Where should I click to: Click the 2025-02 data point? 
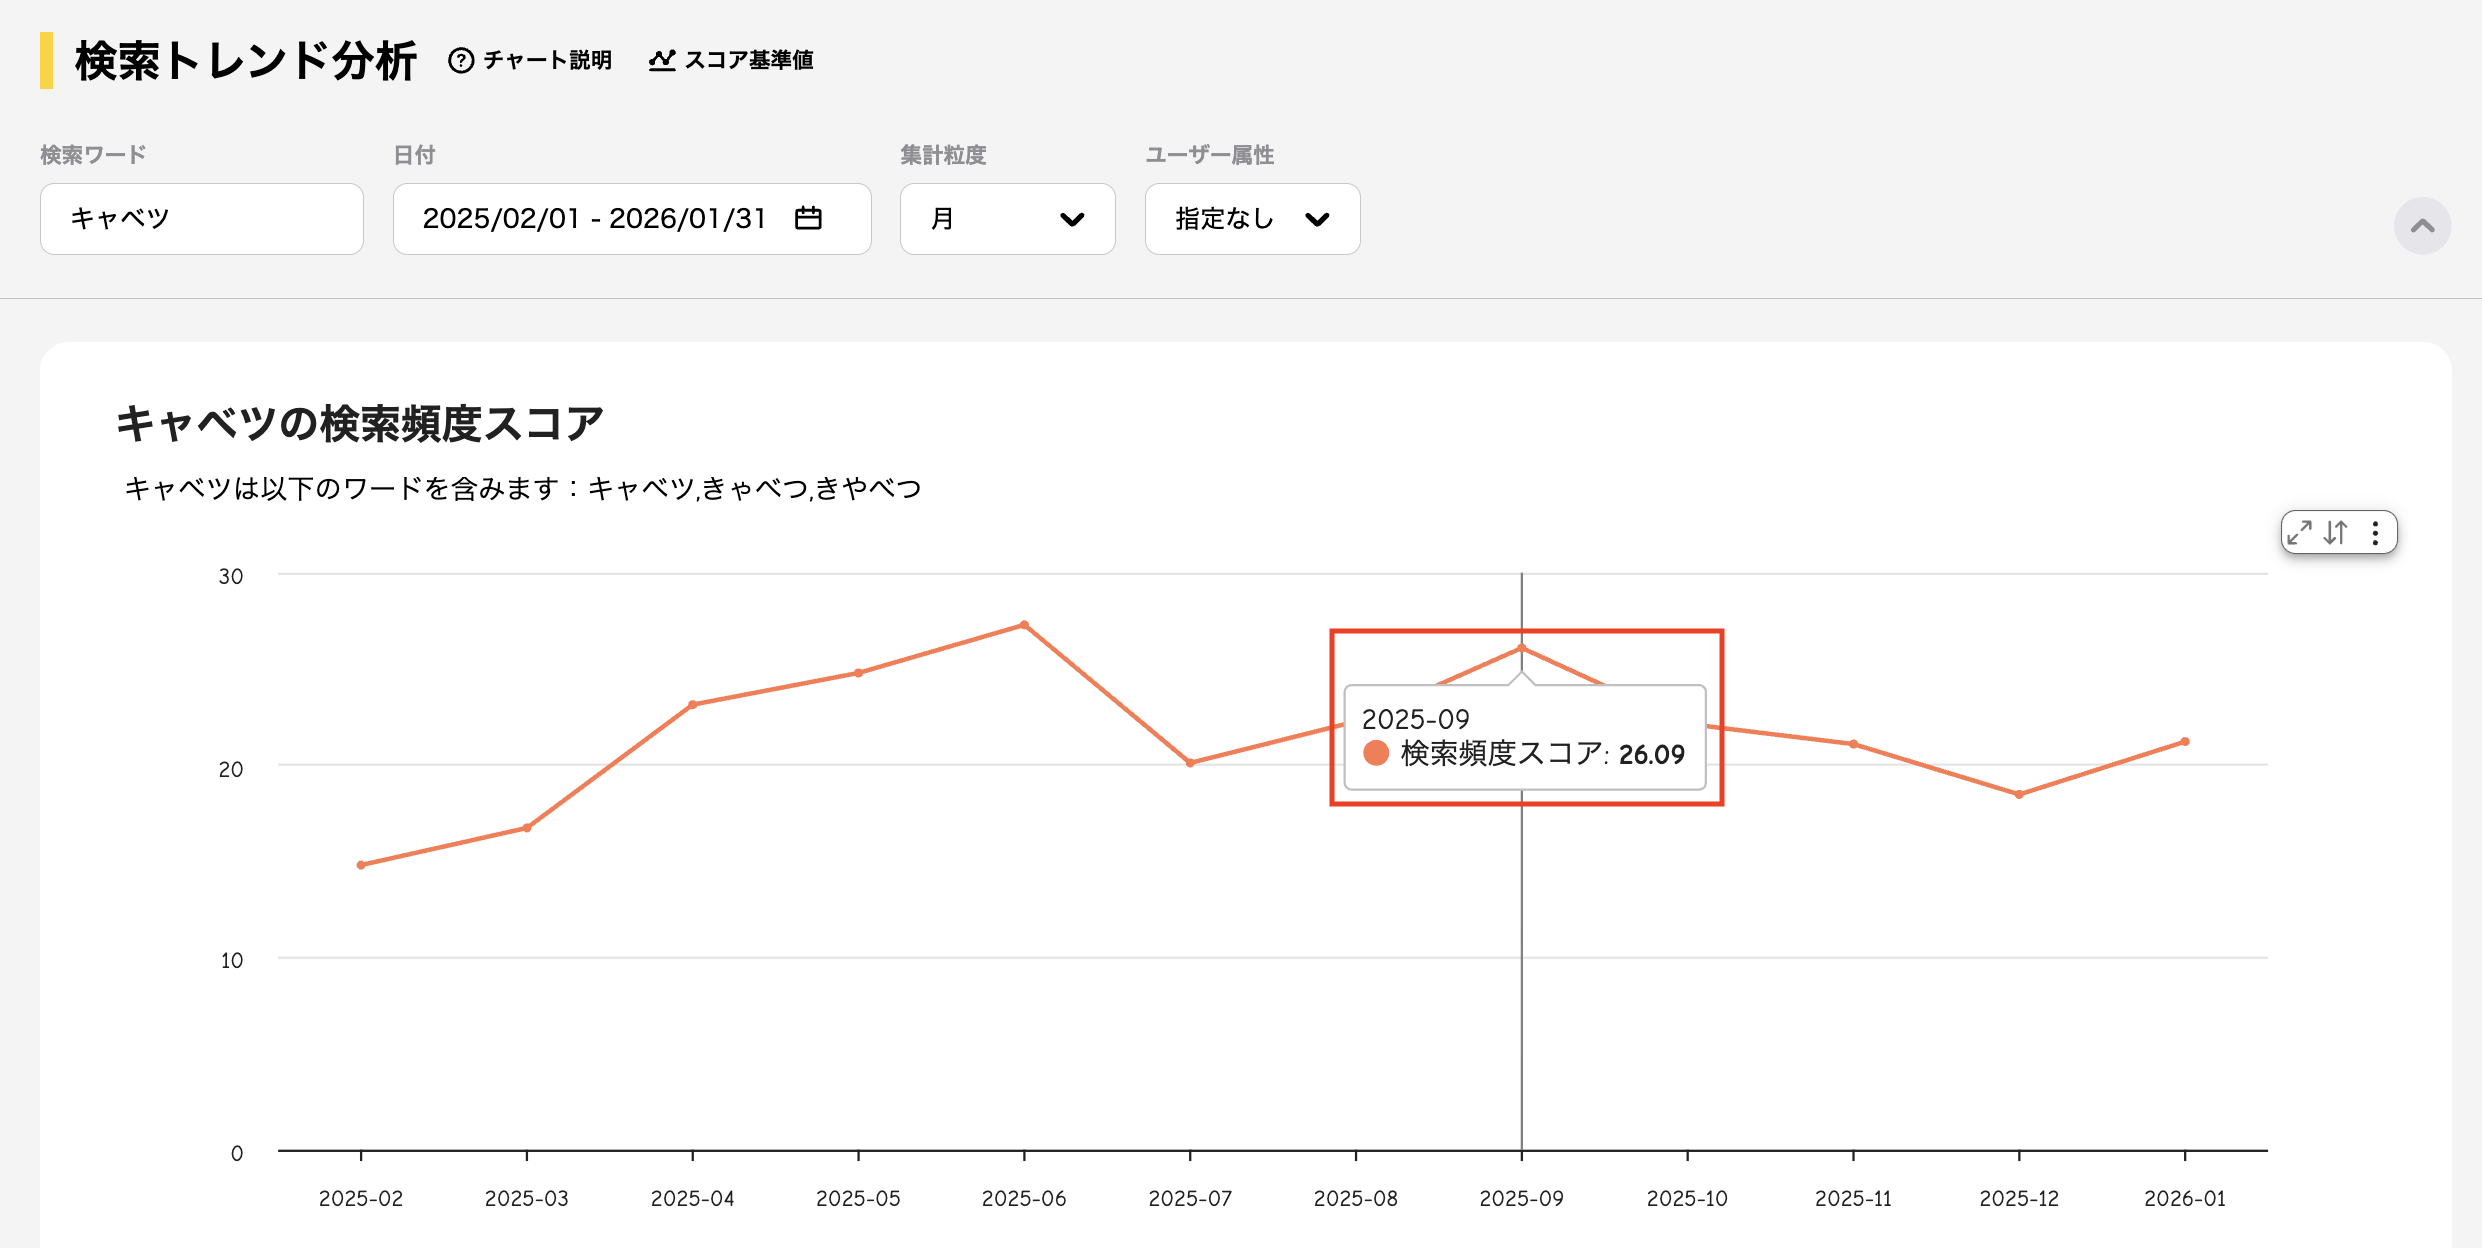coord(361,865)
